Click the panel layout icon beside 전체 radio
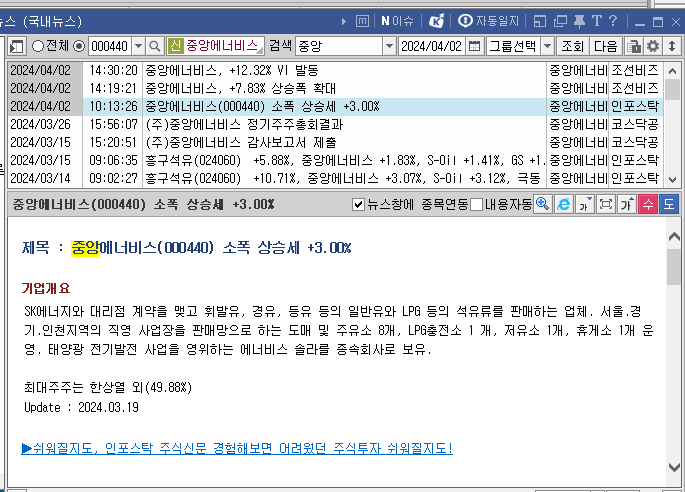This screenshot has height=492, width=685. pyautogui.click(x=17, y=46)
